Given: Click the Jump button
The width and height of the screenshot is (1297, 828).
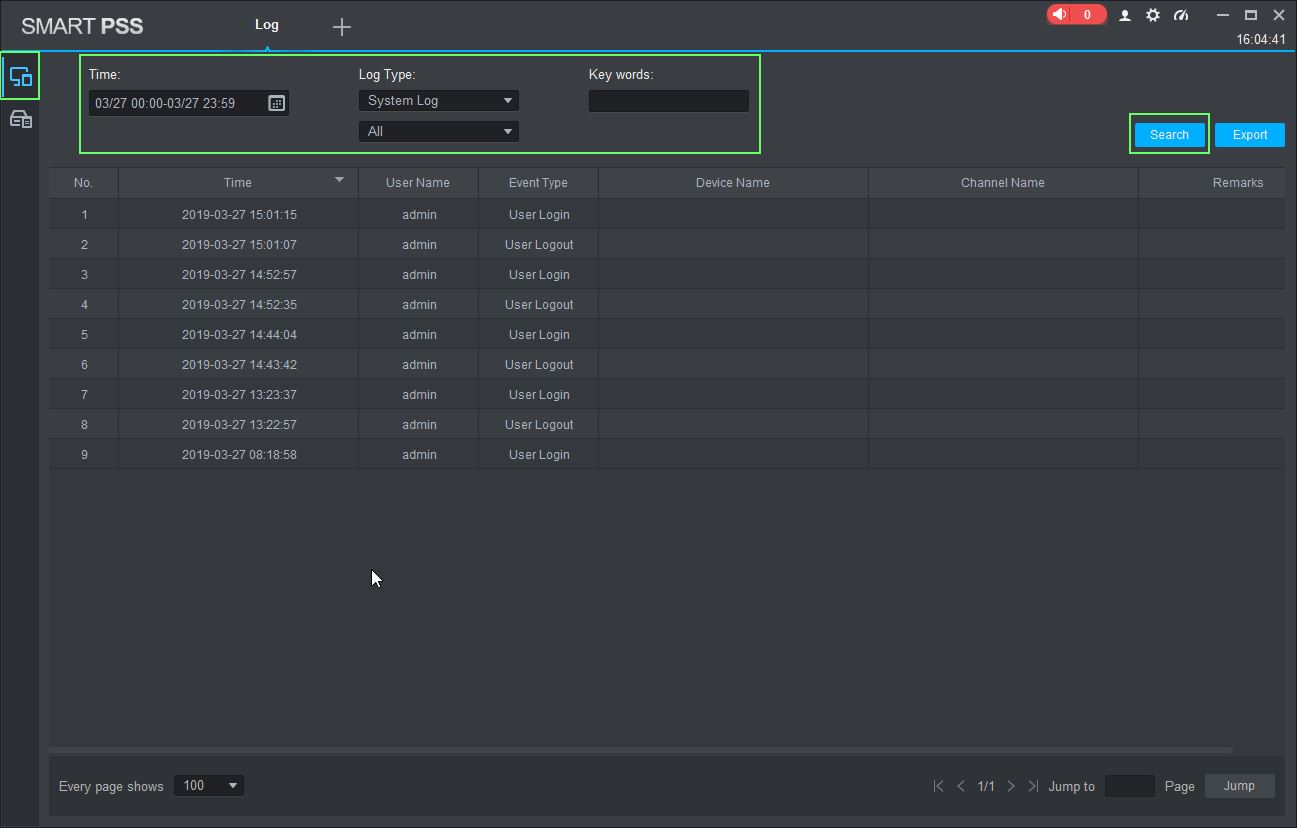Looking at the screenshot, I should click(x=1239, y=786).
